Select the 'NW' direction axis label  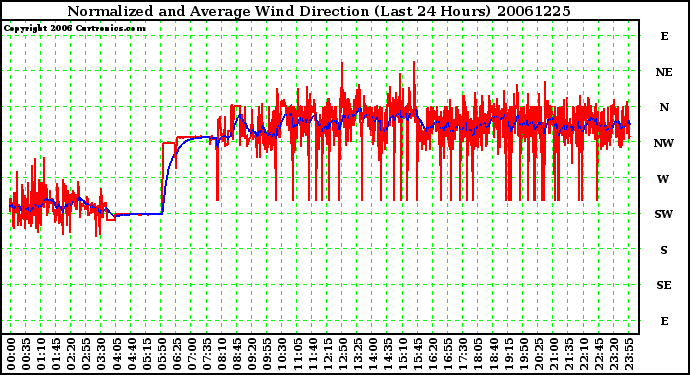coord(664,143)
